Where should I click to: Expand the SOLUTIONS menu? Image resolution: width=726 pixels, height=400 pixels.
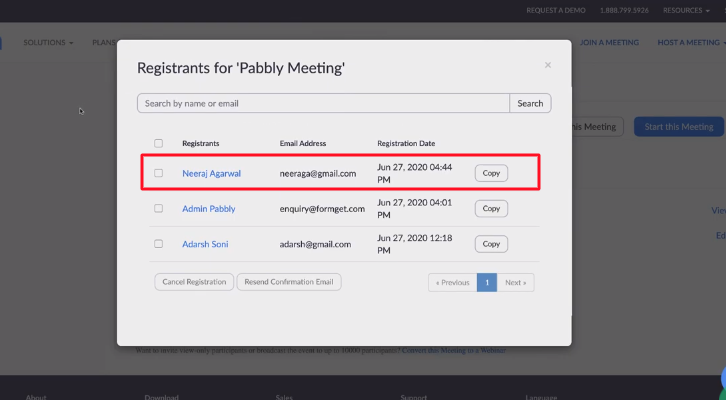click(x=48, y=43)
